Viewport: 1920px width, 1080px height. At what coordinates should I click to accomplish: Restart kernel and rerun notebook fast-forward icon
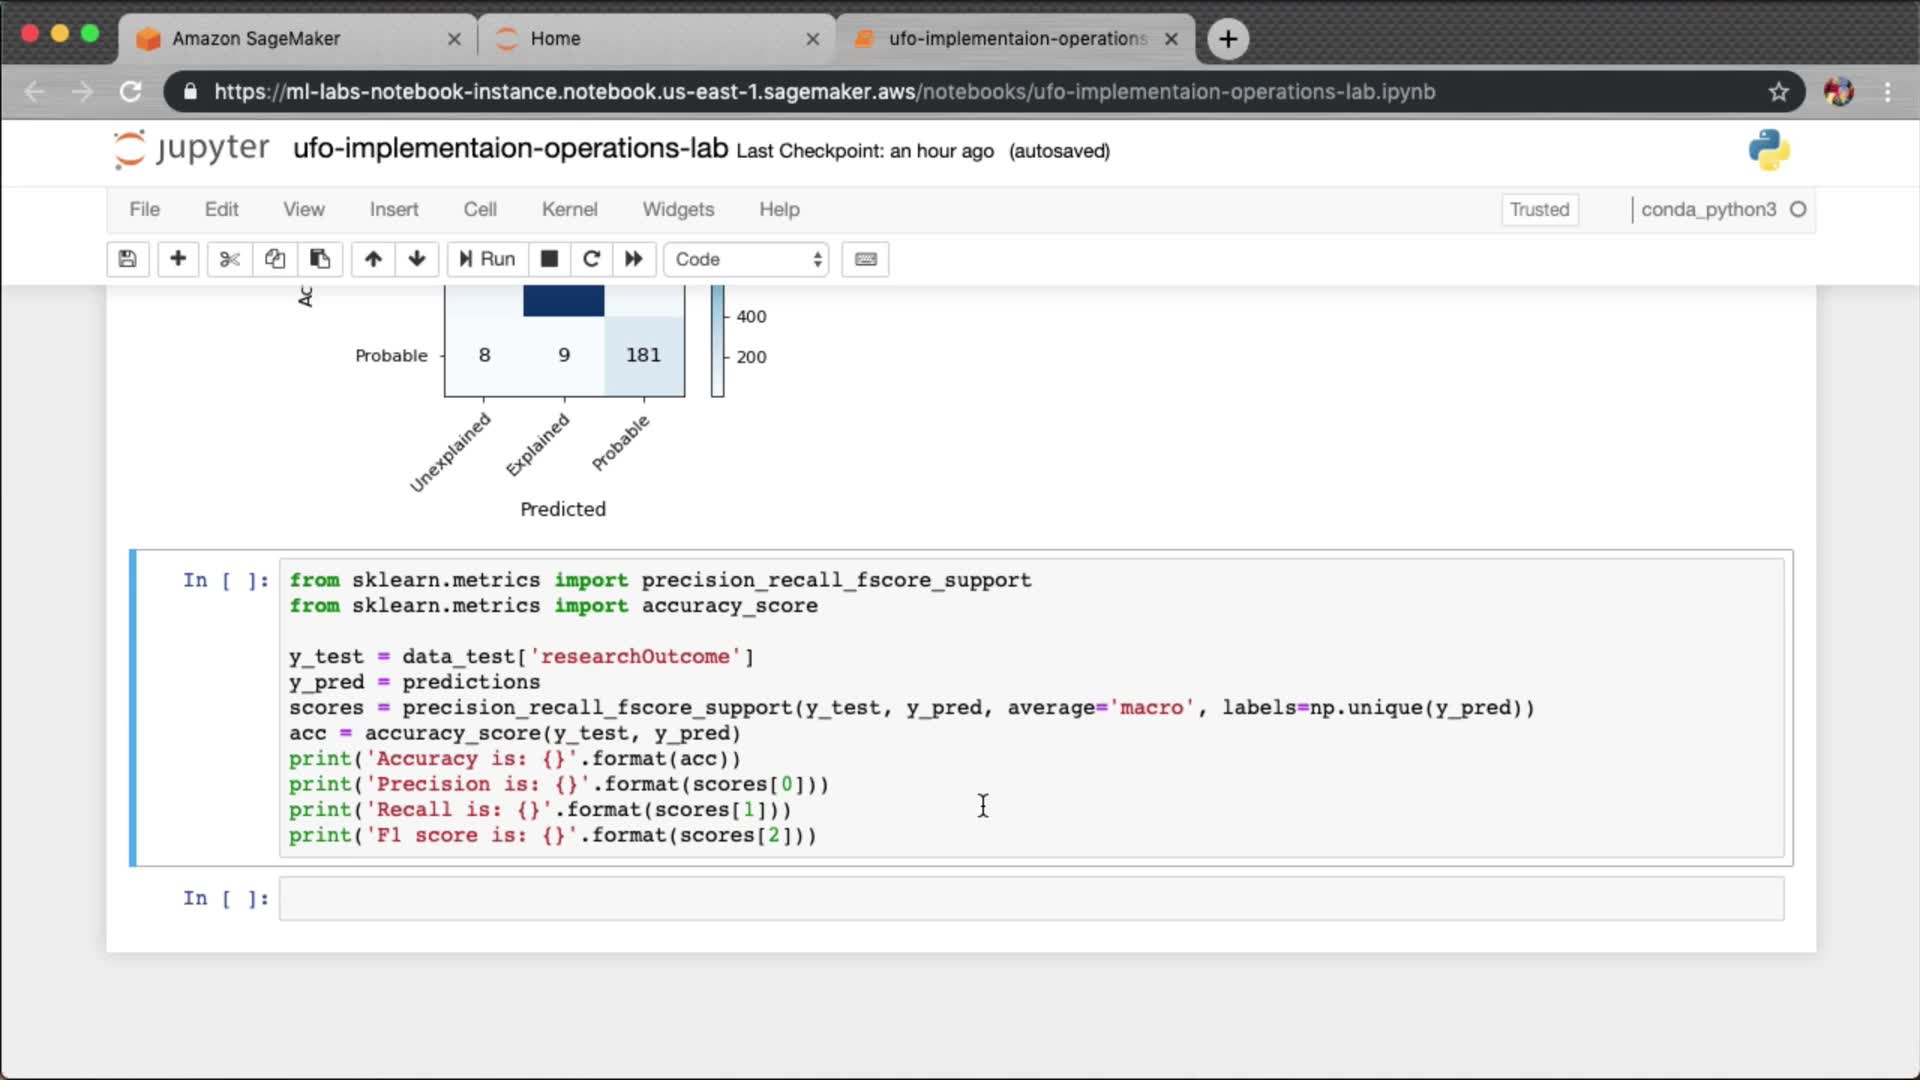[634, 259]
